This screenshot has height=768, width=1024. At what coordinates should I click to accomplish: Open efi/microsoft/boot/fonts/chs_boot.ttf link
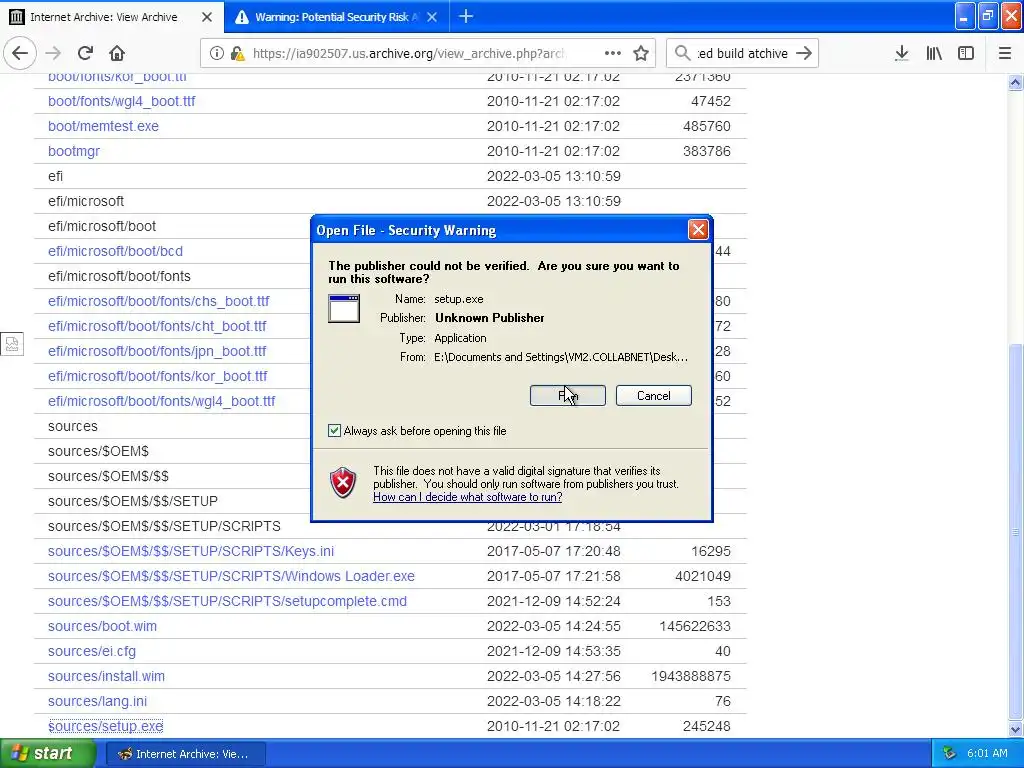click(159, 301)
